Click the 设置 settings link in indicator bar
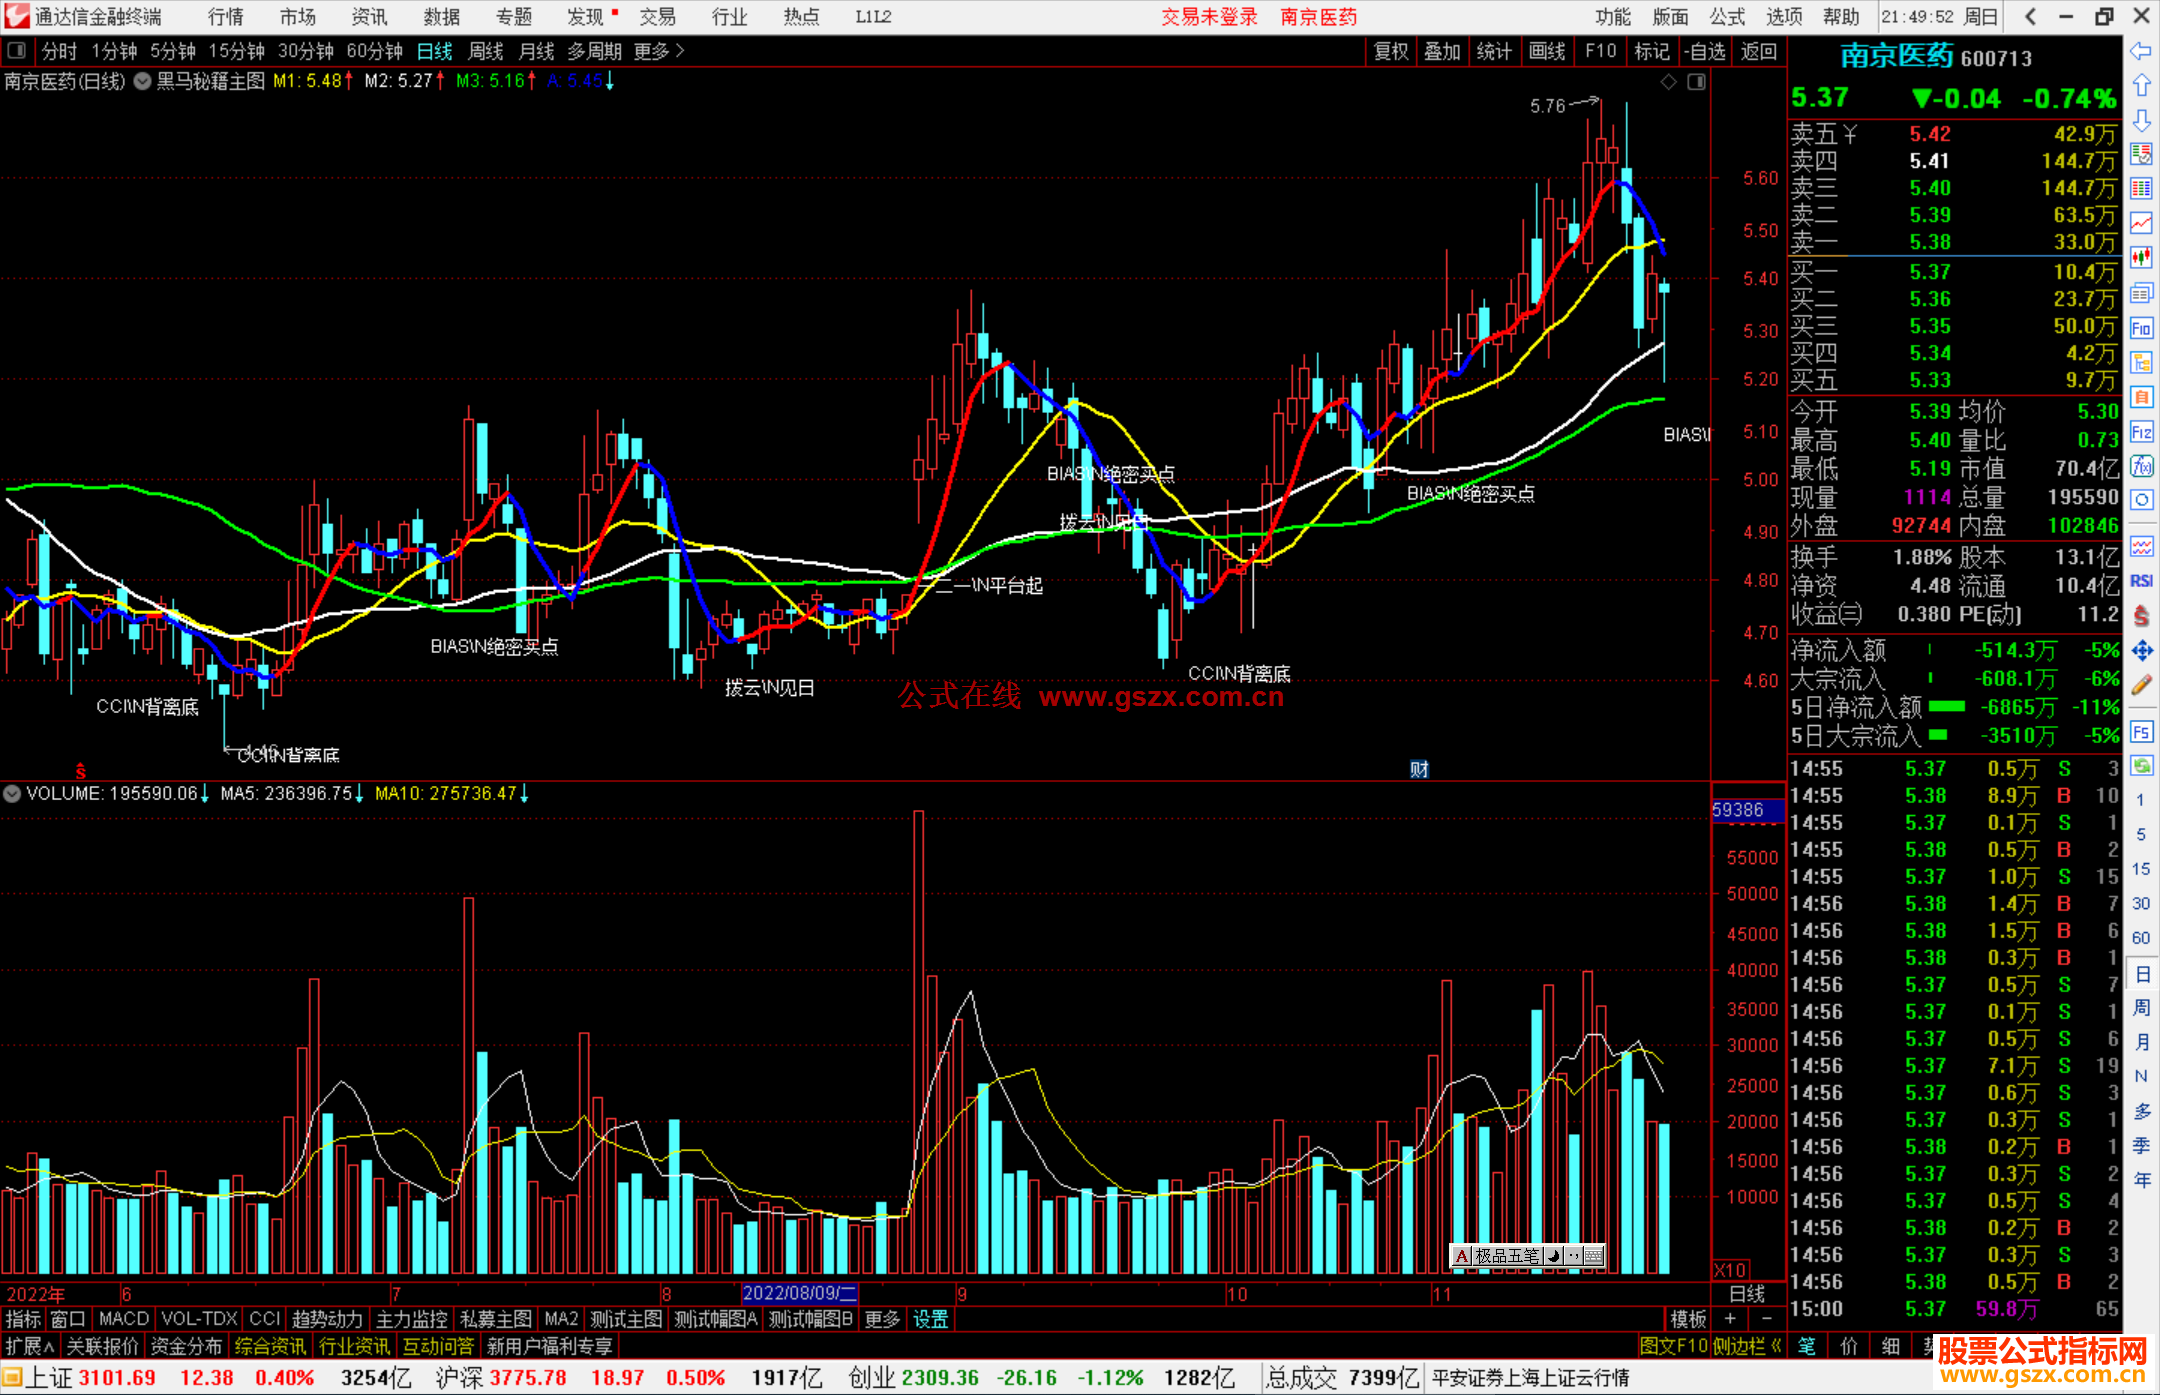This screenshot has height=1395, width=2160. pos(930,1319)
